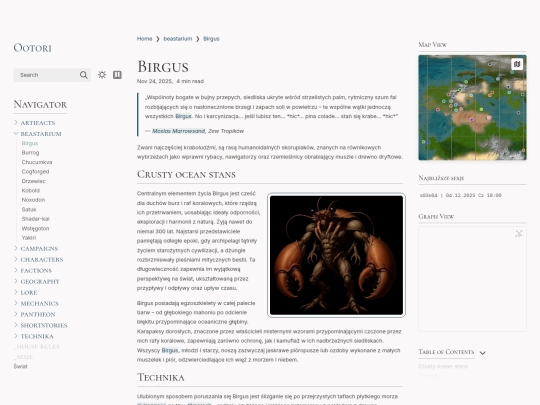Toggle reader mode book icon

(117, 75)
